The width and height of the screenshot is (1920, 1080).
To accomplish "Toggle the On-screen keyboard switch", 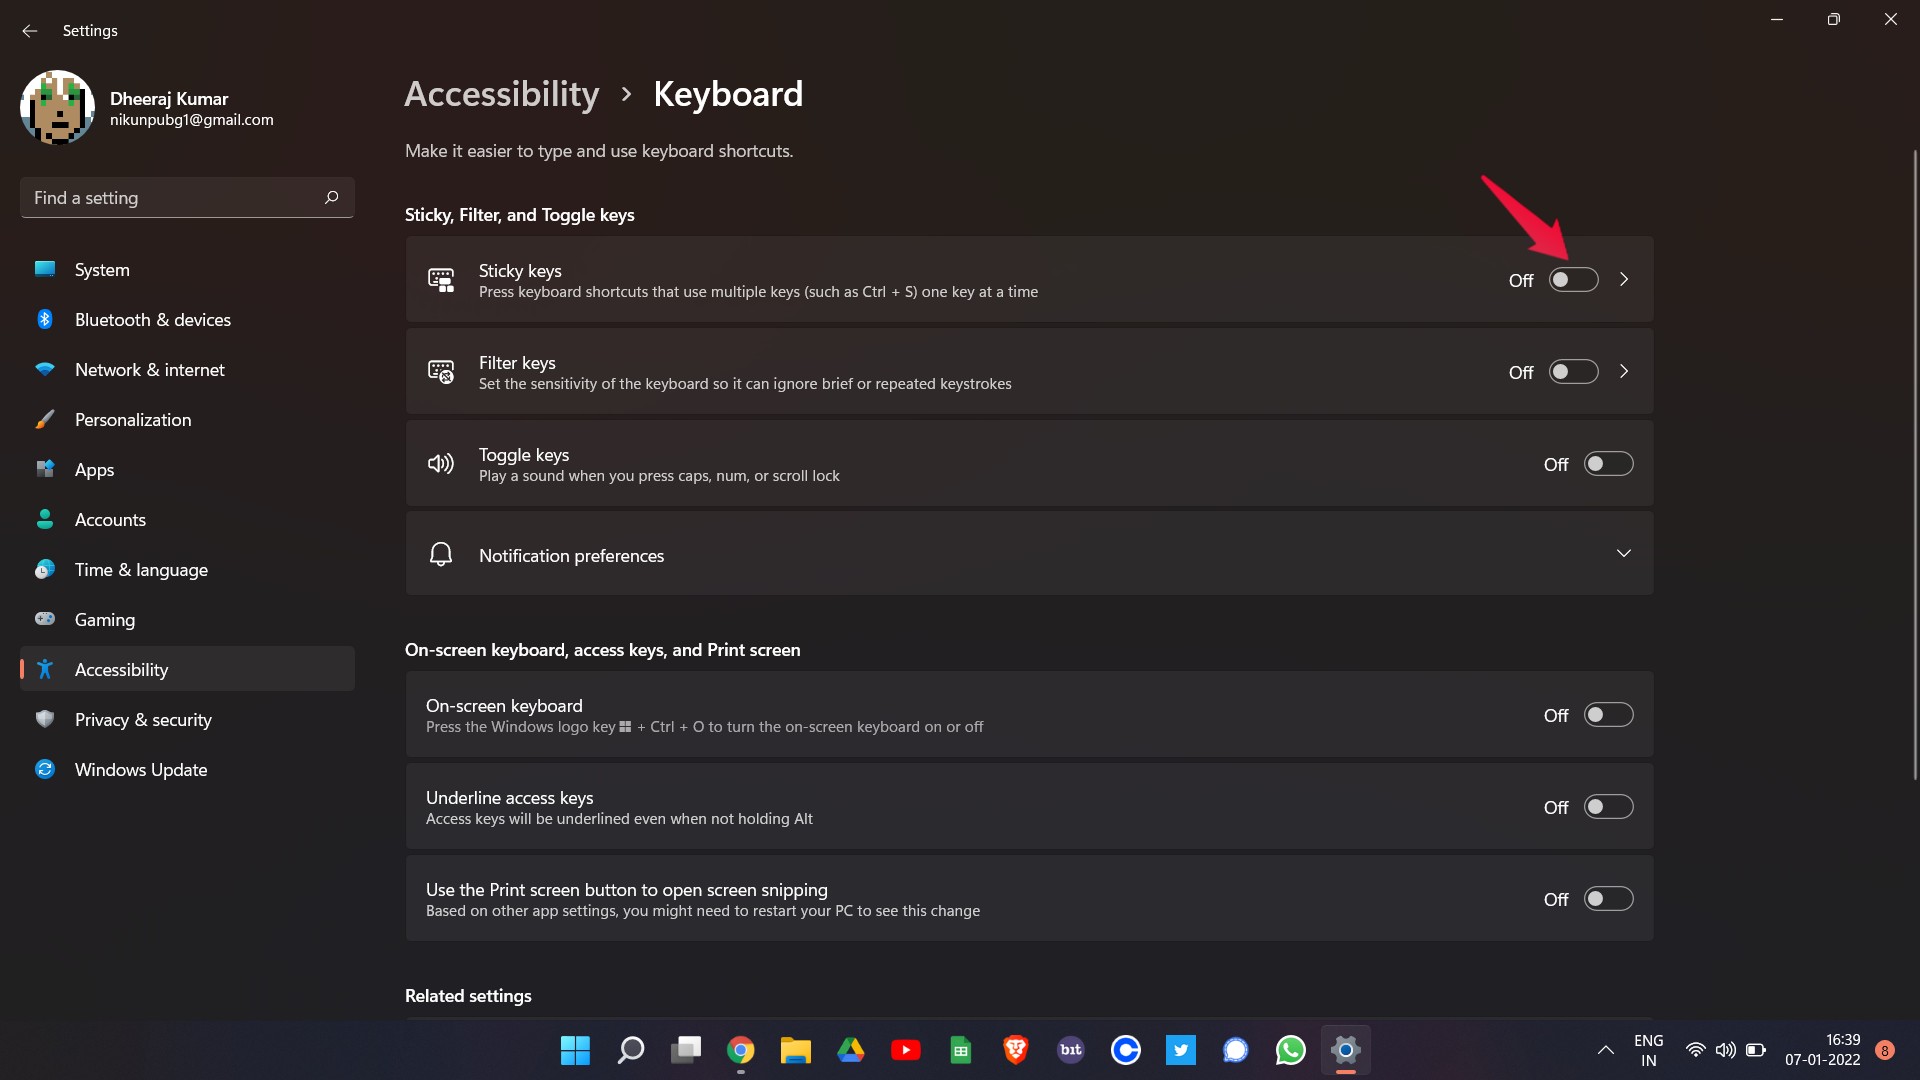I will [x=1608, y=715].
